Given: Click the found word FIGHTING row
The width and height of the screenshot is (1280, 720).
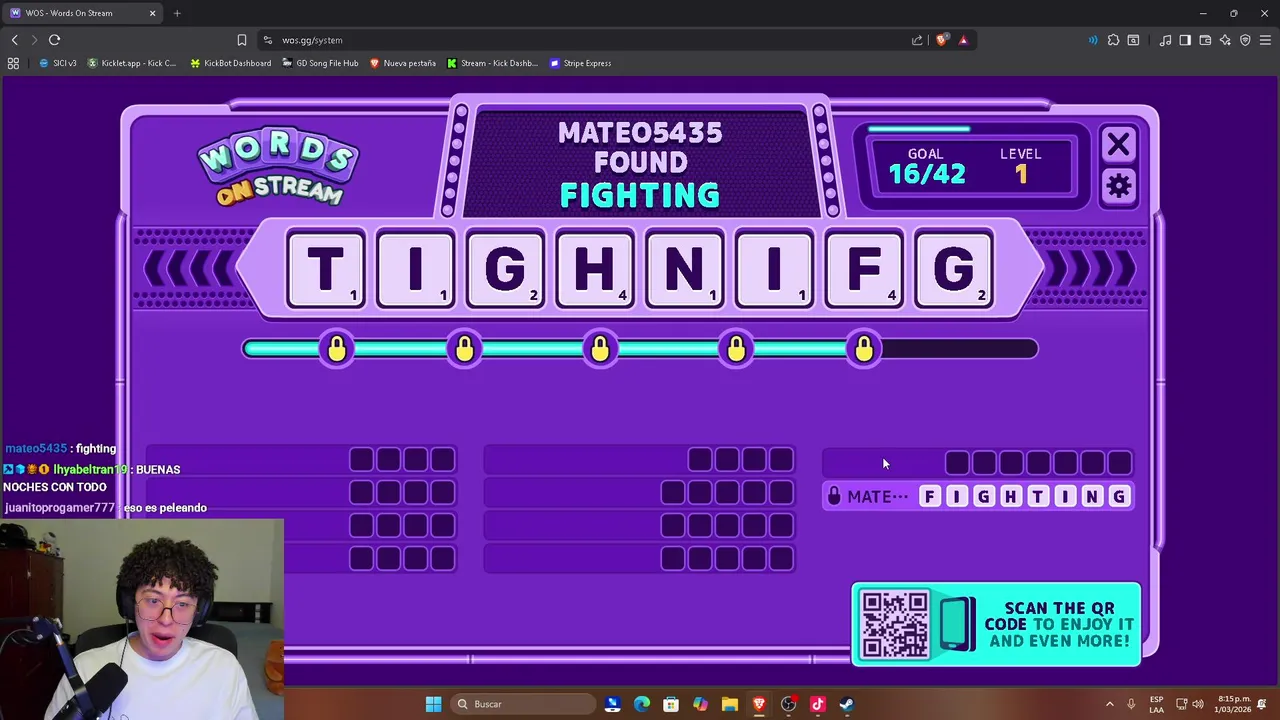Looking at the screenshot, I should pyautogui.click(x=977, y=496).
